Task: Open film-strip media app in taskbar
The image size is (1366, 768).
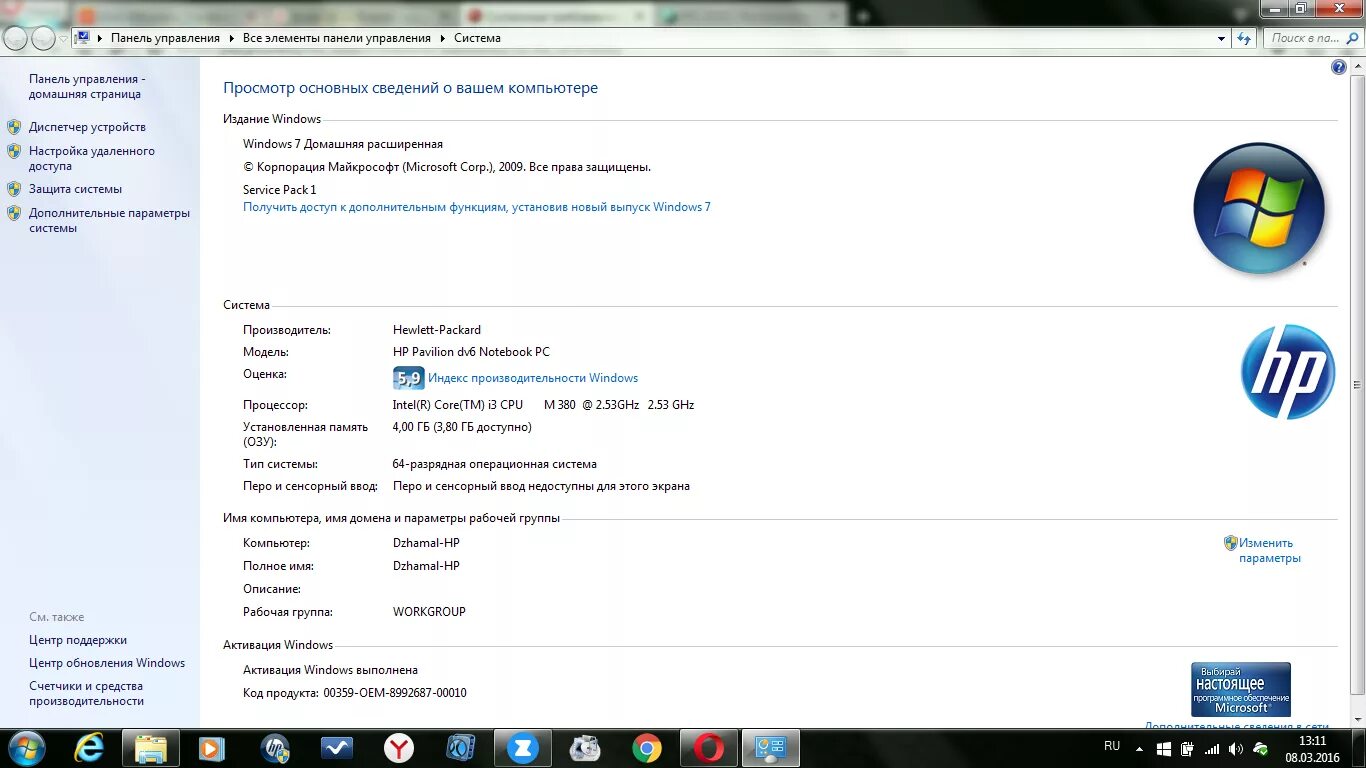Action: pyautogui.click(x=461, y=748)
